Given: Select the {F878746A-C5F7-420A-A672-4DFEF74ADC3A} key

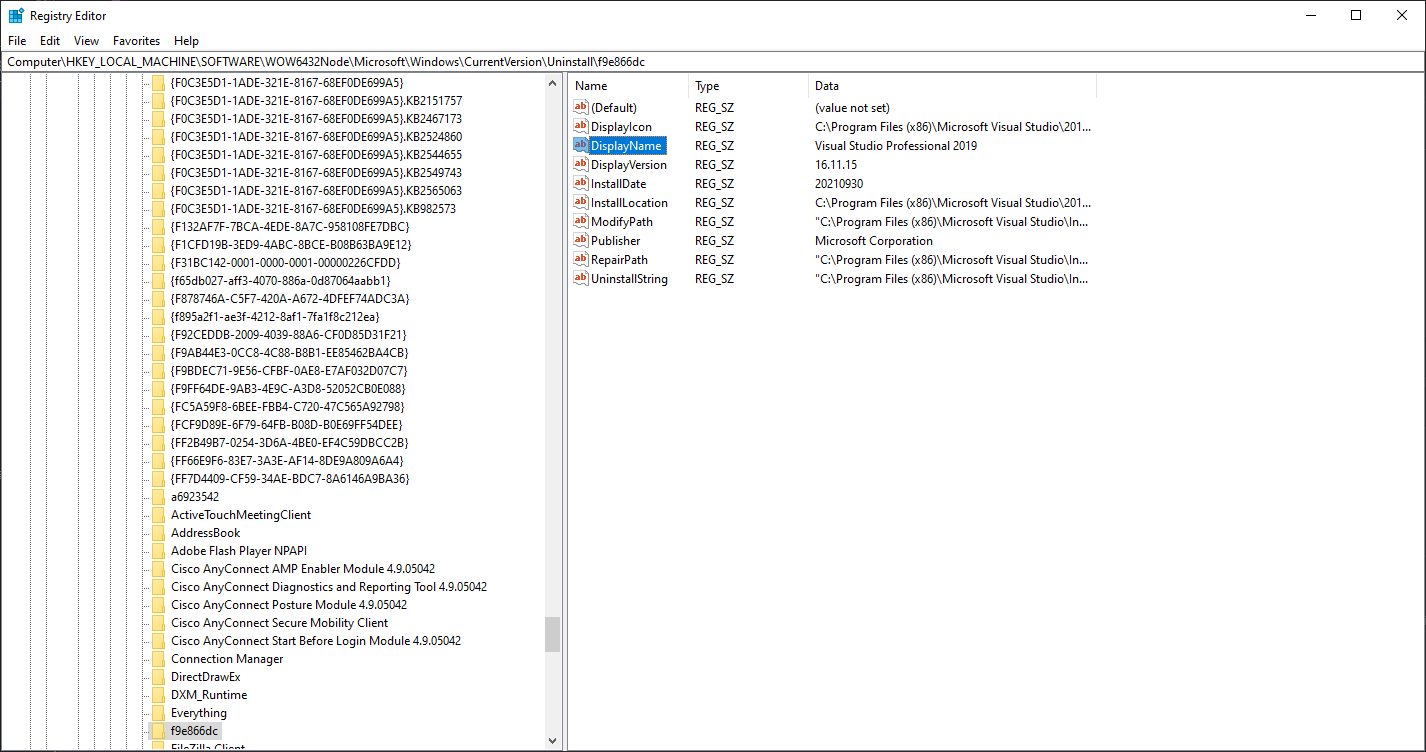Looking at the screenshot, I should coord(290,299).
